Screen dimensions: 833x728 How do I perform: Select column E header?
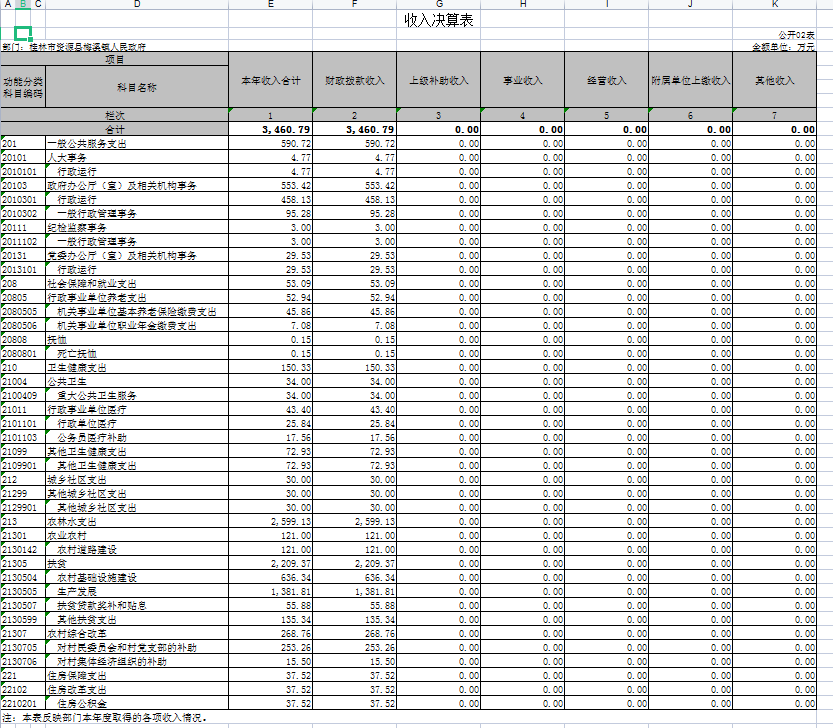[x=270, y=5]
